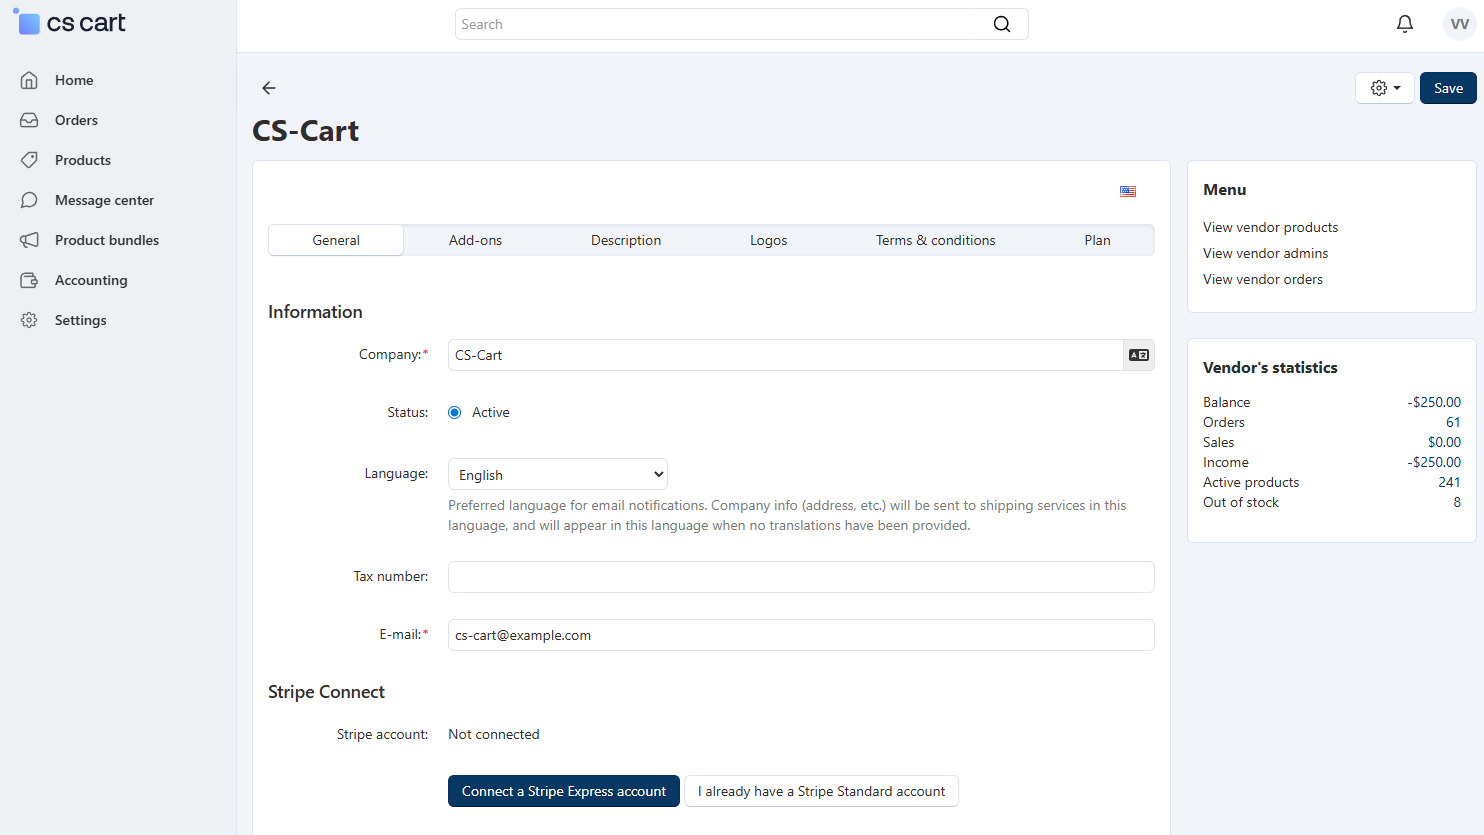Viewport: 1484px width, 835px height.
Task: Switch to the Add-ons tab
Action: 475,240
